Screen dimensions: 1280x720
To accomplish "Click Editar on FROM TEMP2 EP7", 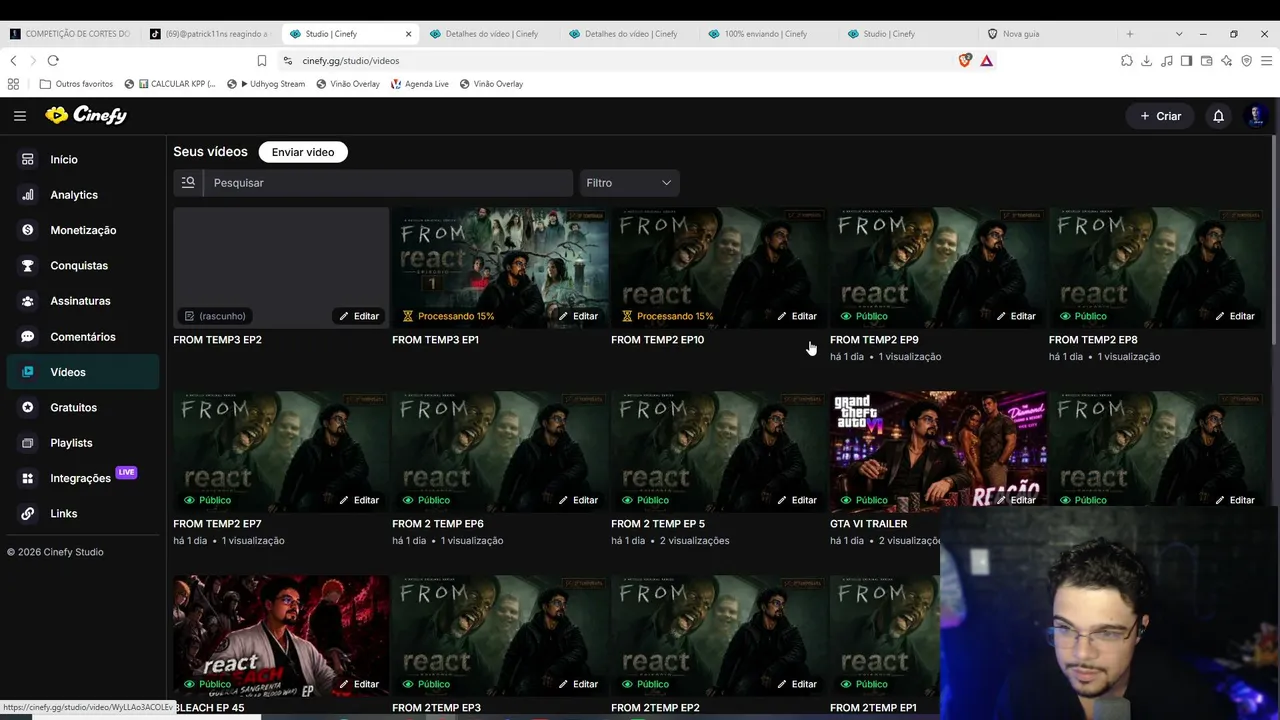I will [358, 500].
